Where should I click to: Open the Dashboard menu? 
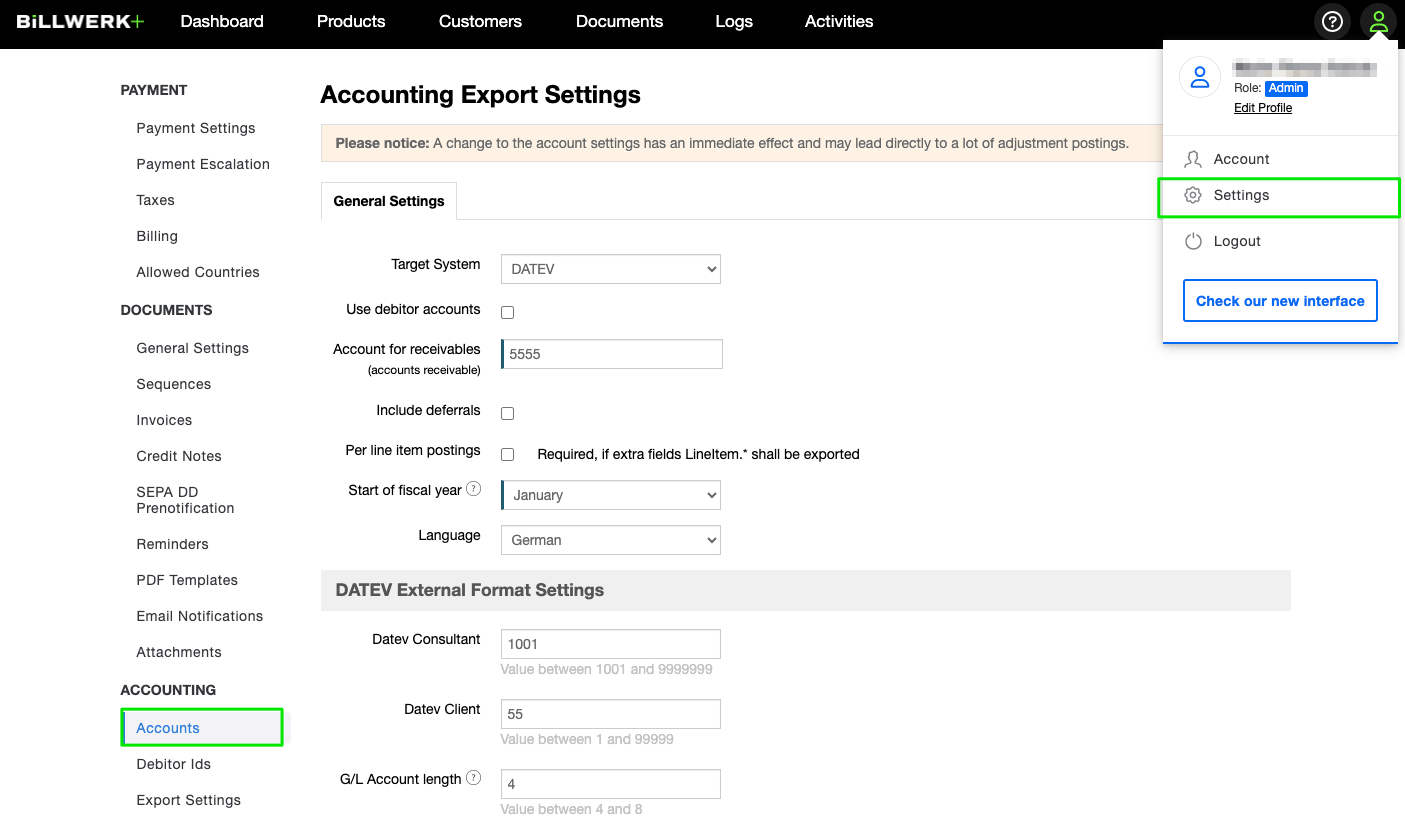(222, 21)
